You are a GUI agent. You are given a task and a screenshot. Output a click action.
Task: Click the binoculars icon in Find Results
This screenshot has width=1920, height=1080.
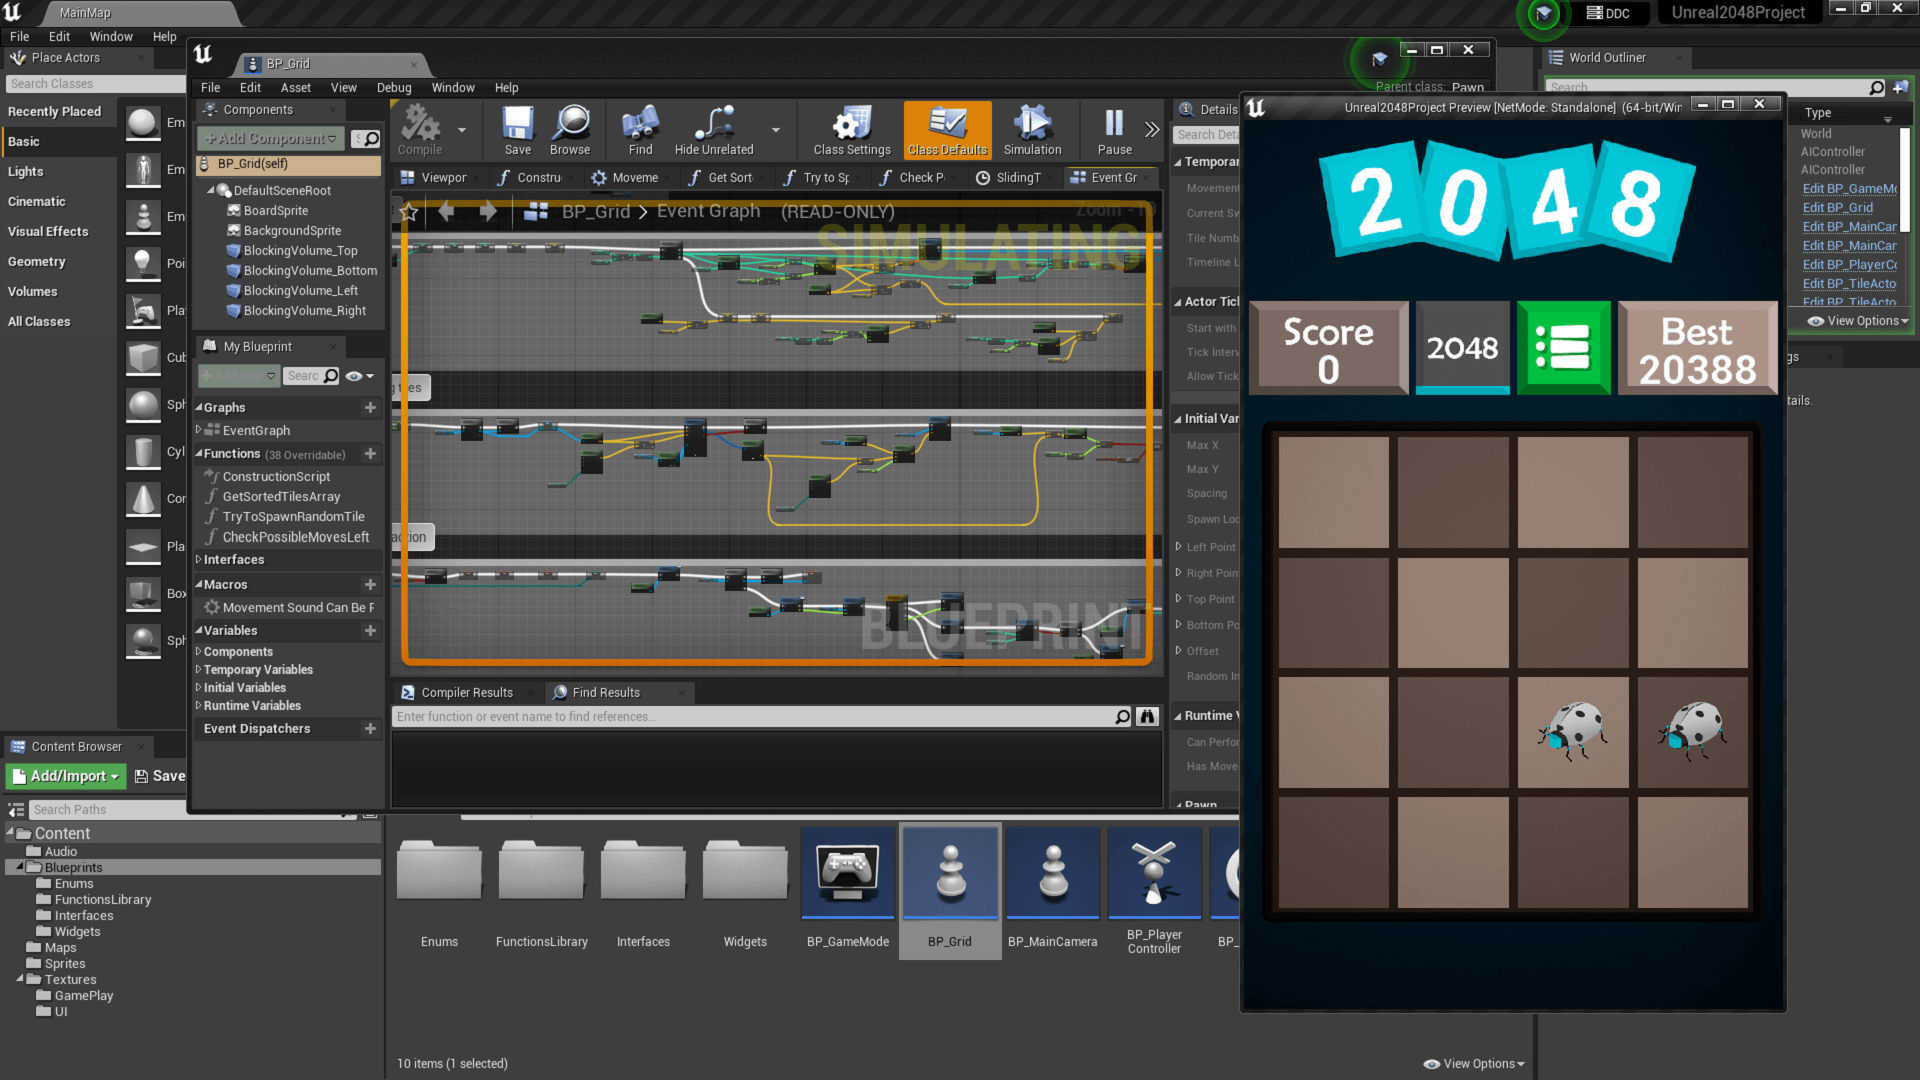(1147, 716)
